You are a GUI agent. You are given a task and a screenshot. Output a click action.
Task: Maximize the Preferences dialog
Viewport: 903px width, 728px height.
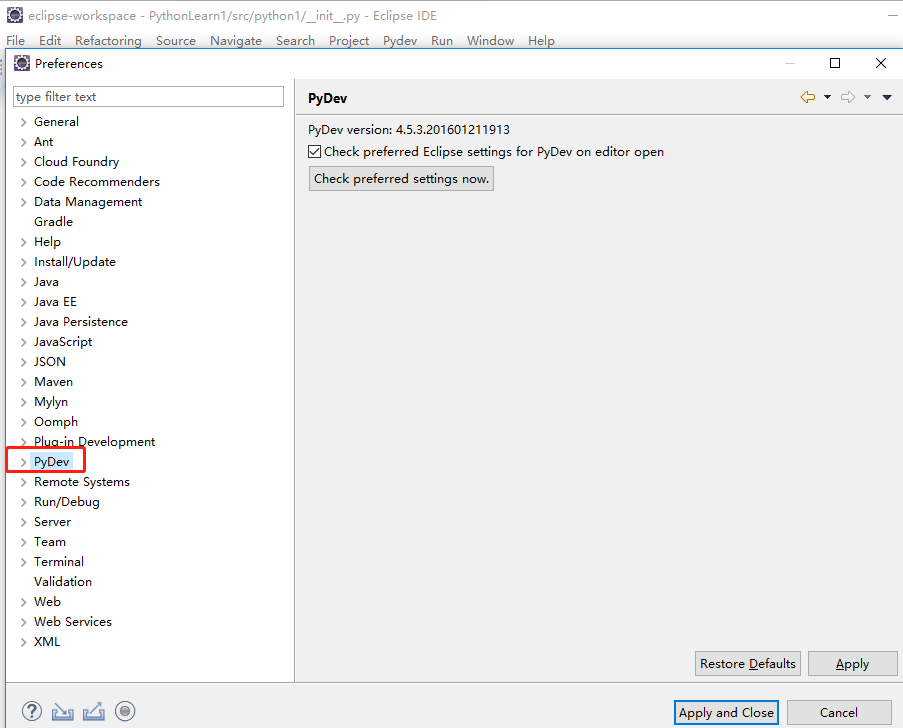(835, 63)
